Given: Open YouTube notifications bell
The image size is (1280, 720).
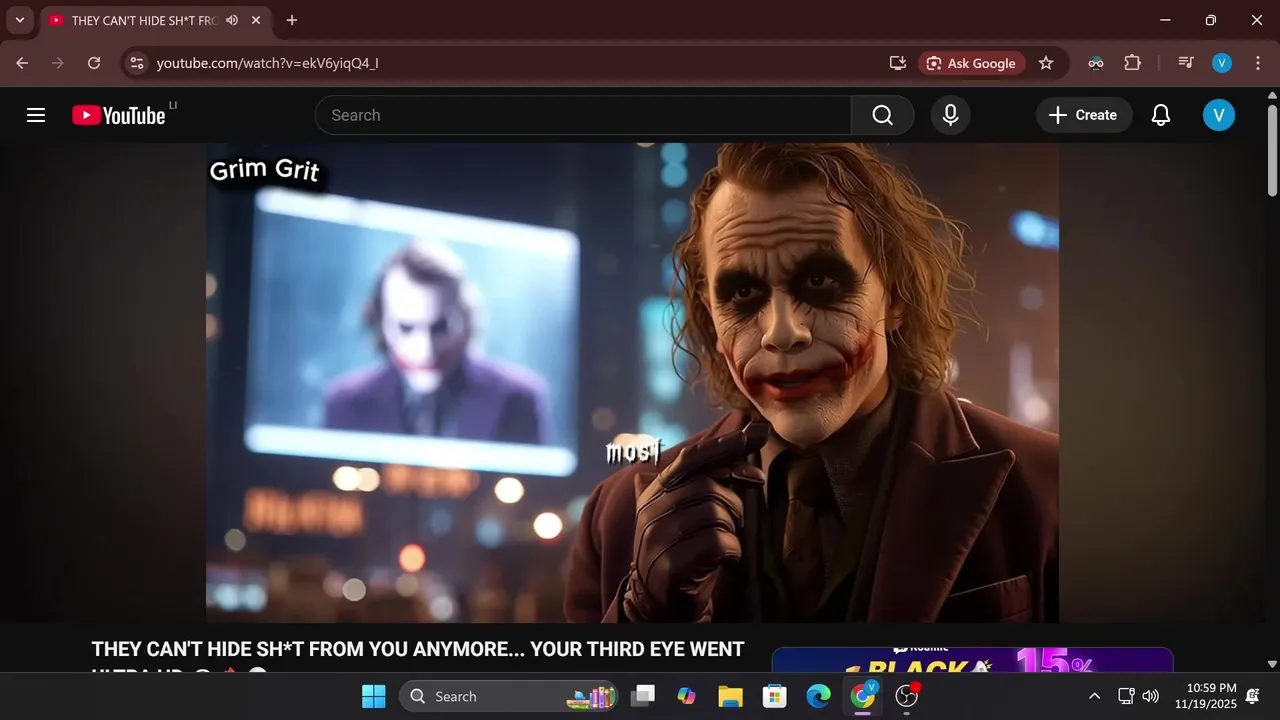Looking at the screenshot, I should 1160,115.
